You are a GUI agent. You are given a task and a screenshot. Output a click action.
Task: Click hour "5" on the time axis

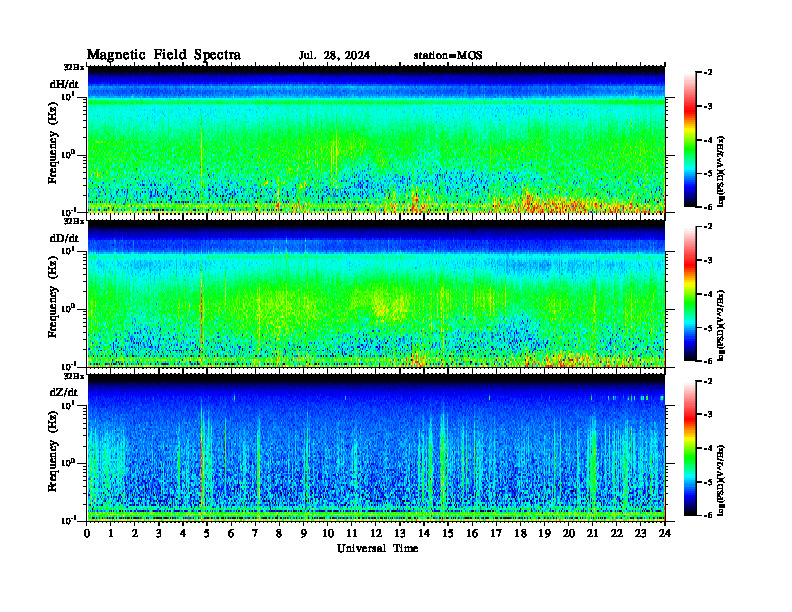[207, 533]
